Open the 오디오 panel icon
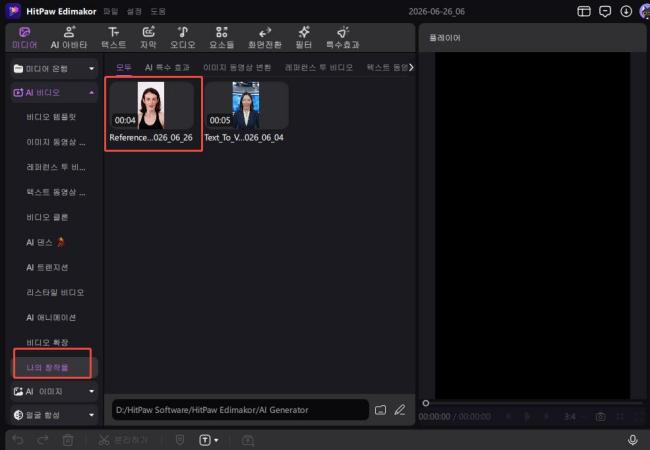This screenshot has height=450, width=650. point(183,32)
